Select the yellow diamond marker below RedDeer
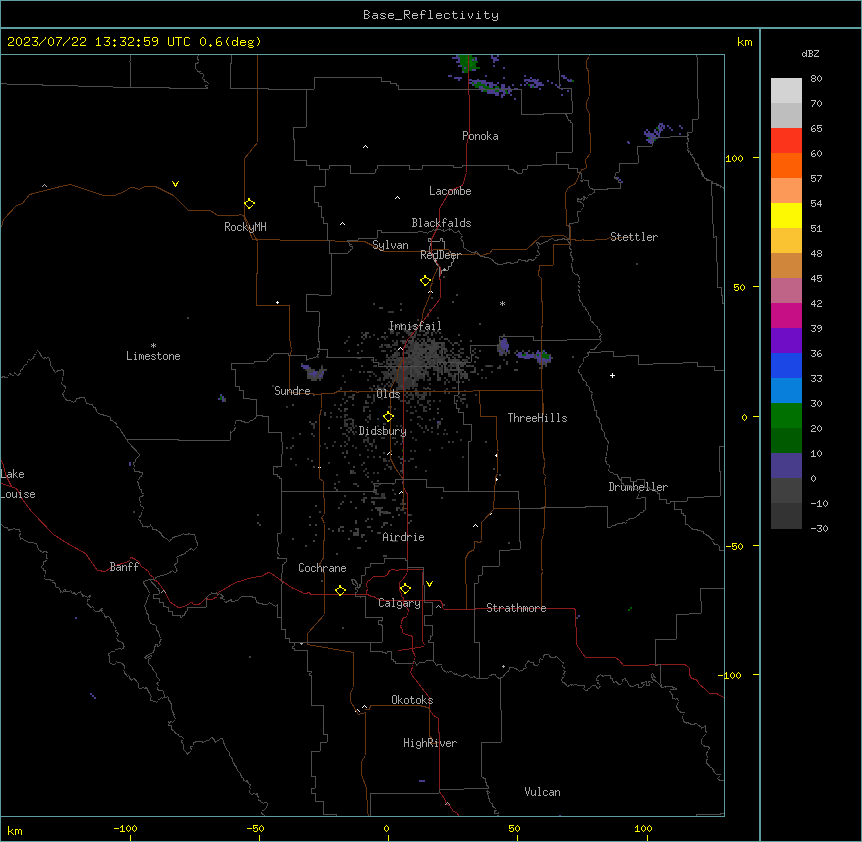This screenshot has width=862, height=842. click(x=425, y=281)
